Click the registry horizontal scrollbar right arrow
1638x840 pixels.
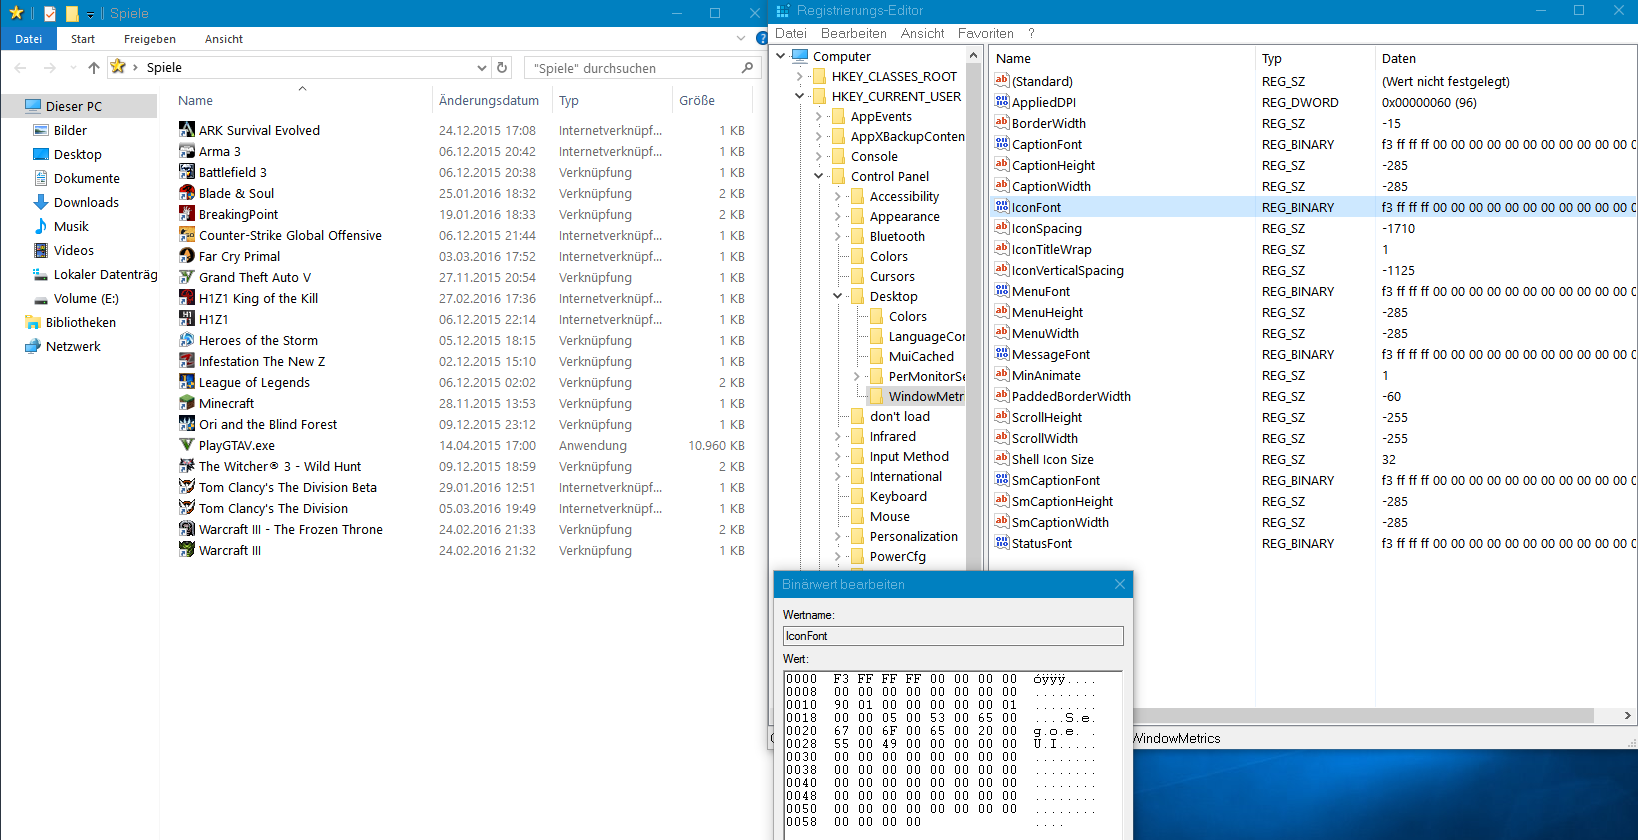click(1627, 715)
